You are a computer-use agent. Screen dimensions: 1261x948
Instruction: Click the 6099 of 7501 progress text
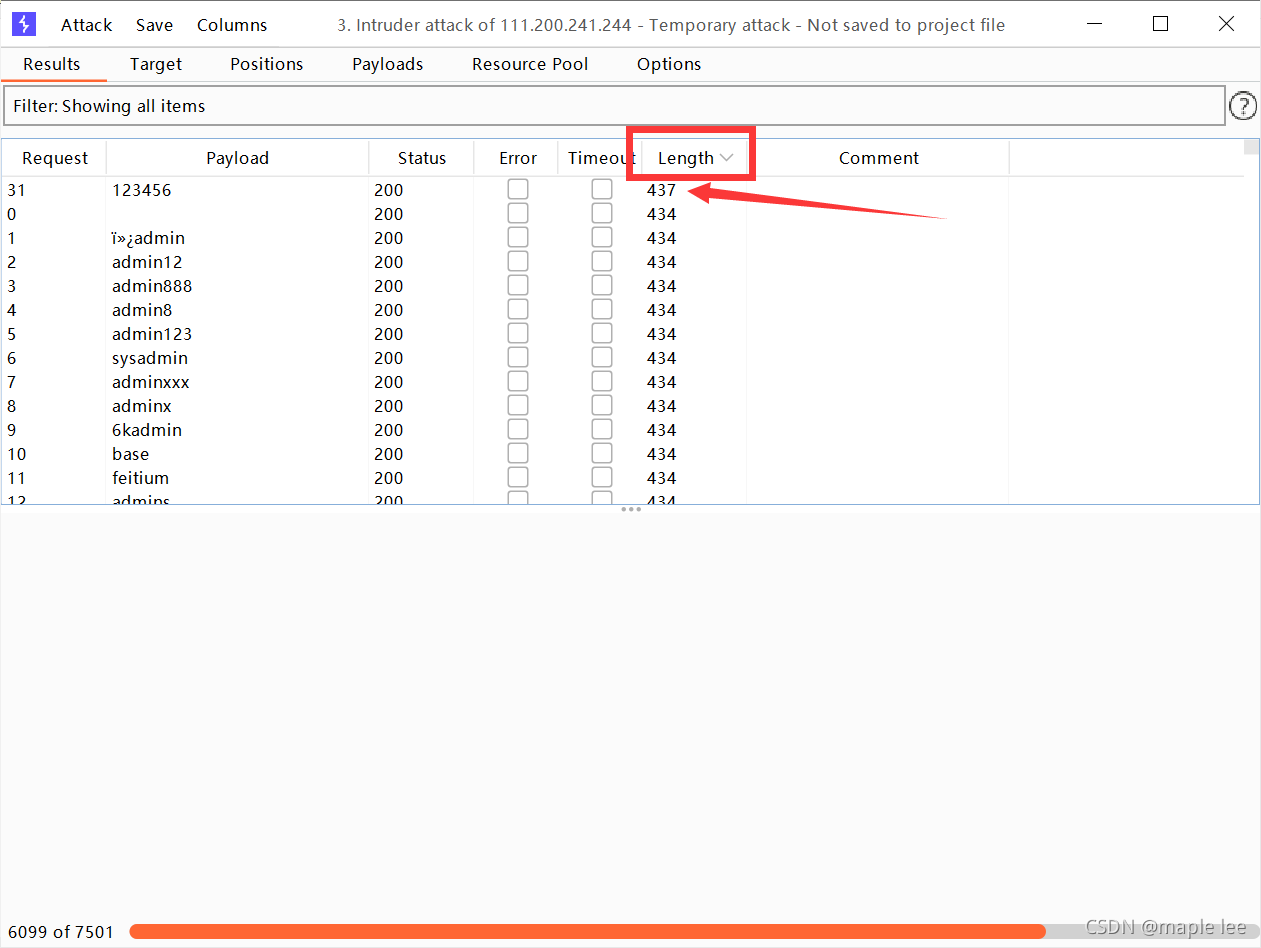point(61,932)
